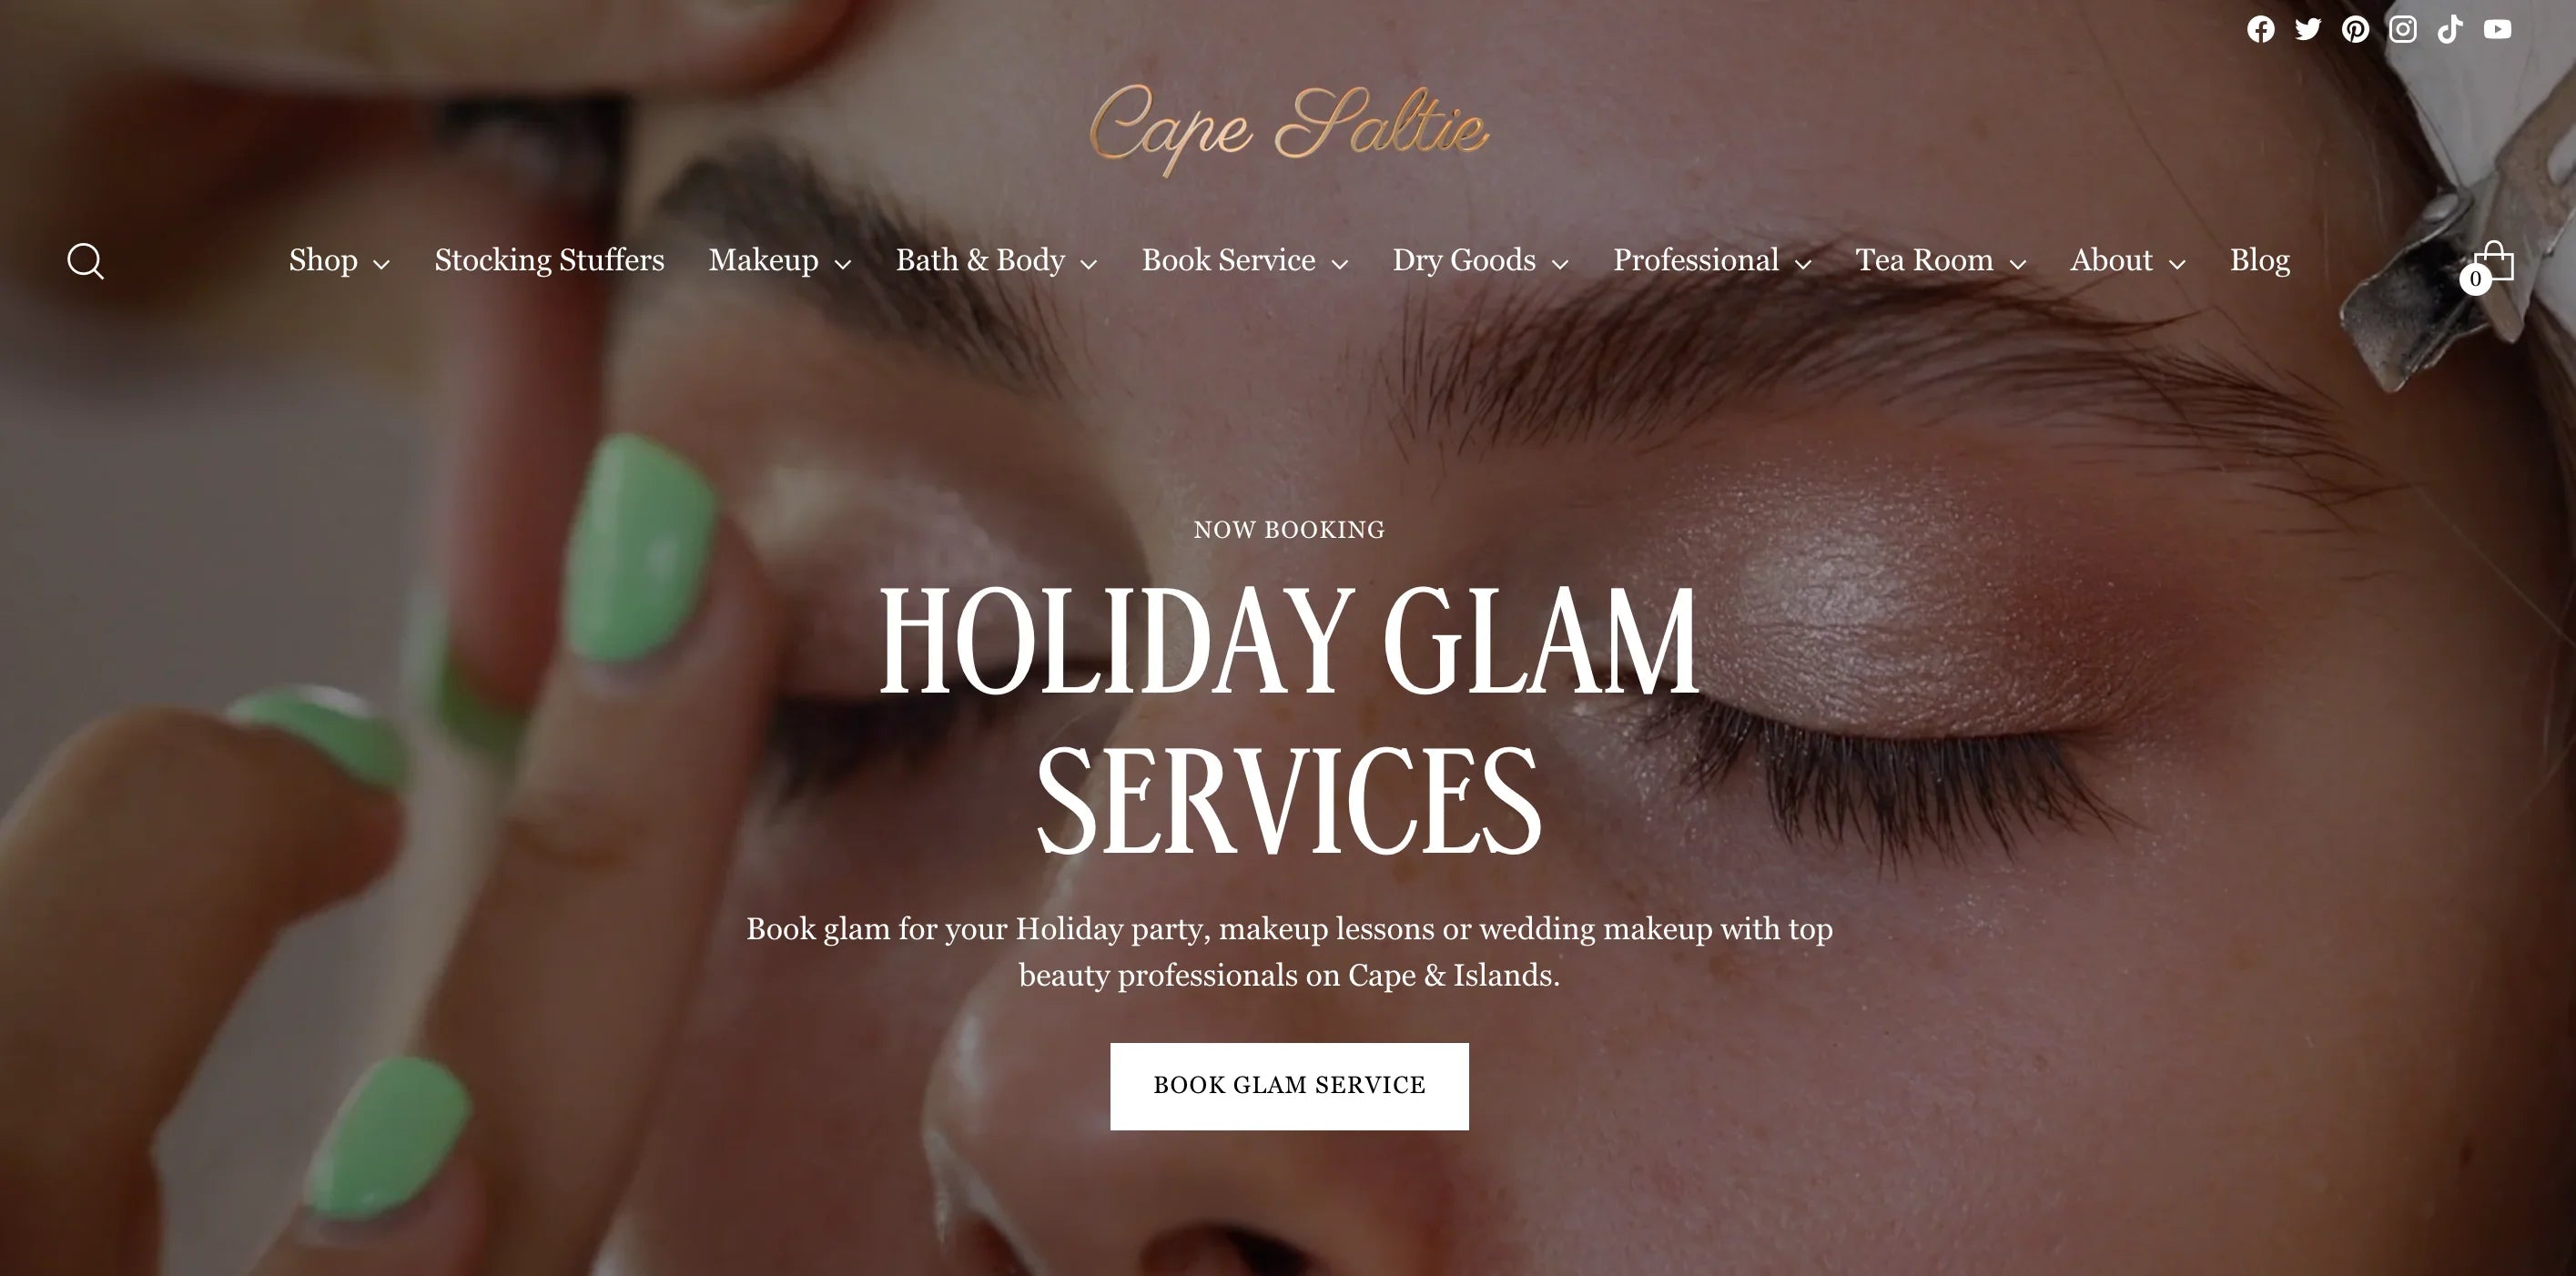Open the Blog menu item
Image resolution: width=2576 pixels, height=1276 pixels.
tap(2259, 261)
